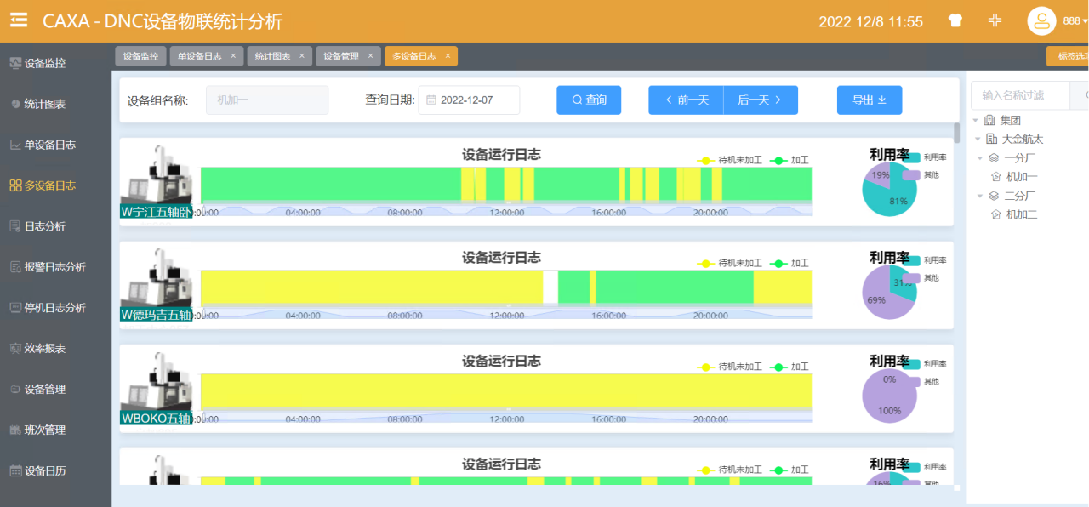This screenshot has height=507, width=1089.
Task: Click the 输入名称过滤 filter input
Action: click(1020, 96)
